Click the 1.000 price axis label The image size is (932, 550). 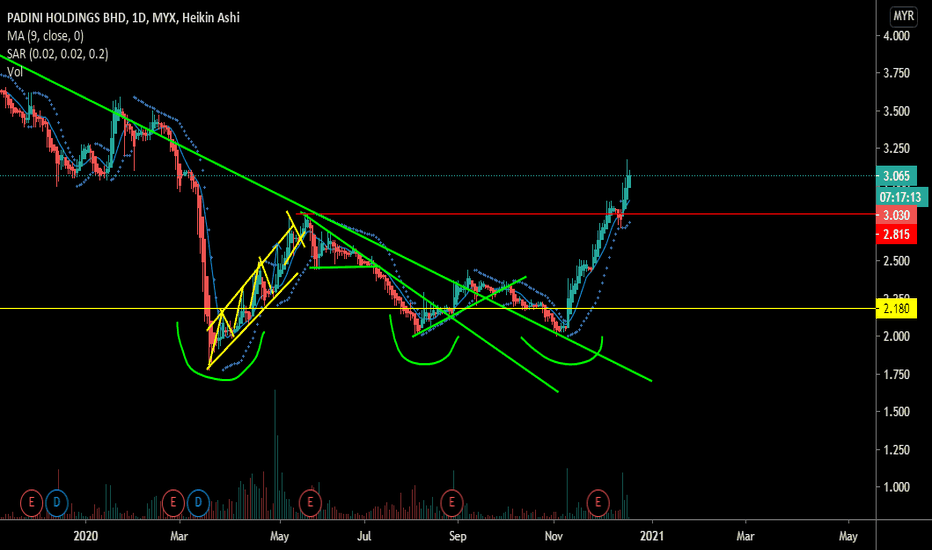(x=896, y=487)
